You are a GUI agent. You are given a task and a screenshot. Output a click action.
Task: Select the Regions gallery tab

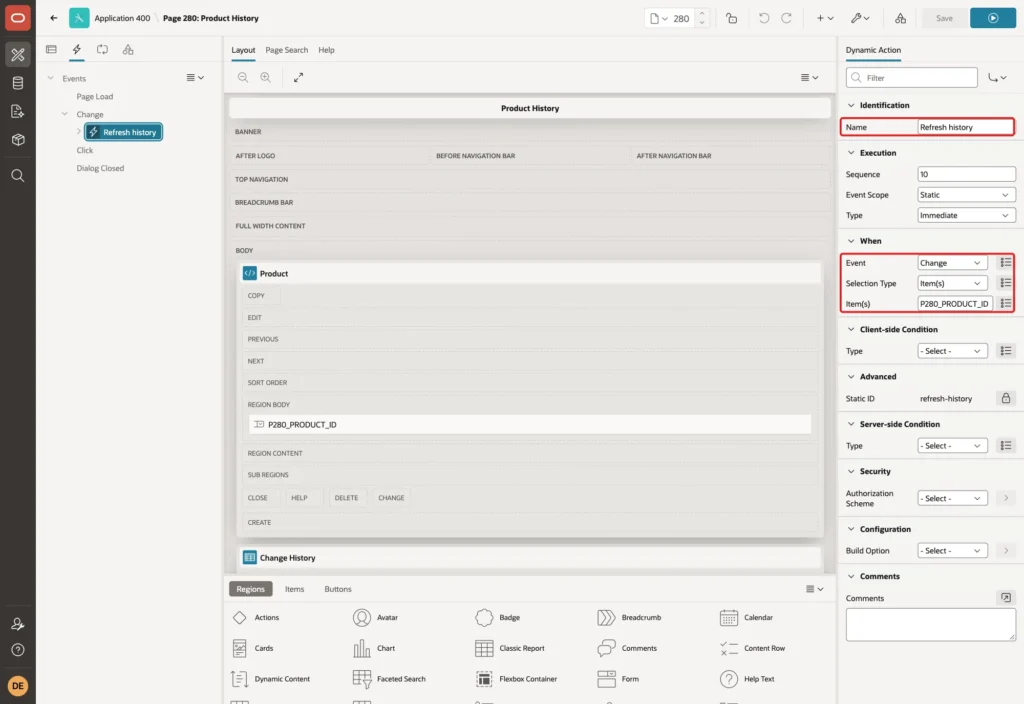click(x=250, y=589)
